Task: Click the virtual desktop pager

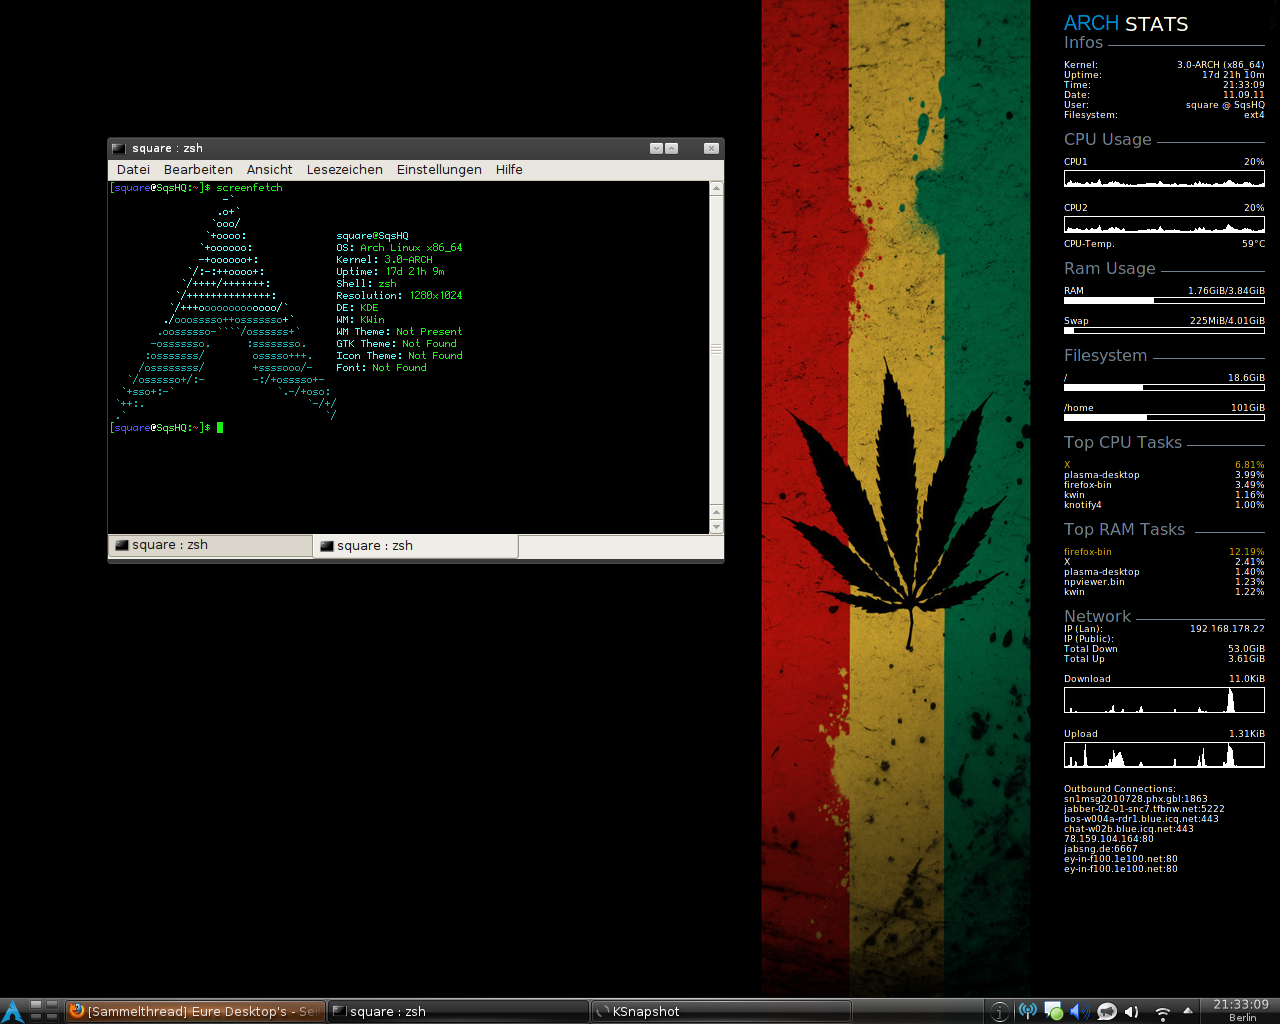Action: [43, 1011]
